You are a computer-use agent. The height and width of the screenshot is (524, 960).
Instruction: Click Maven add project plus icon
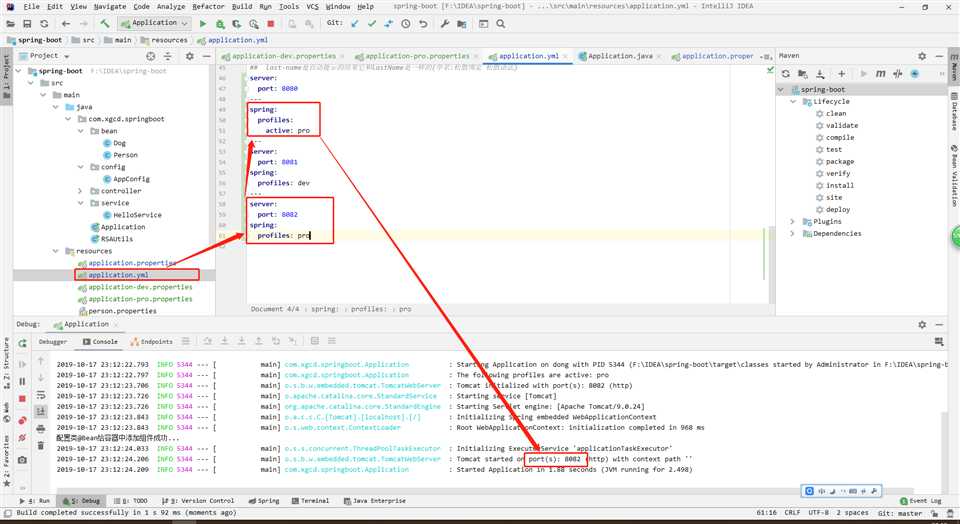tap(841, 73)
